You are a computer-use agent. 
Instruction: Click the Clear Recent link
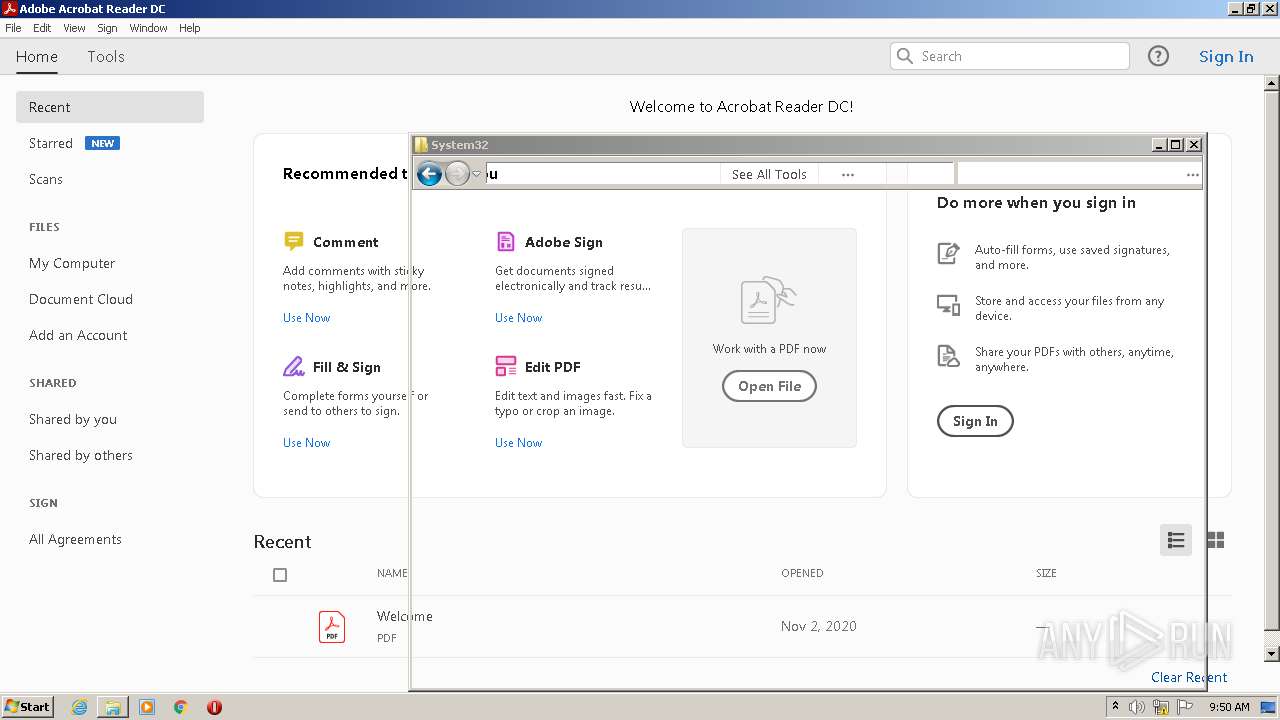click(1189, 677)
